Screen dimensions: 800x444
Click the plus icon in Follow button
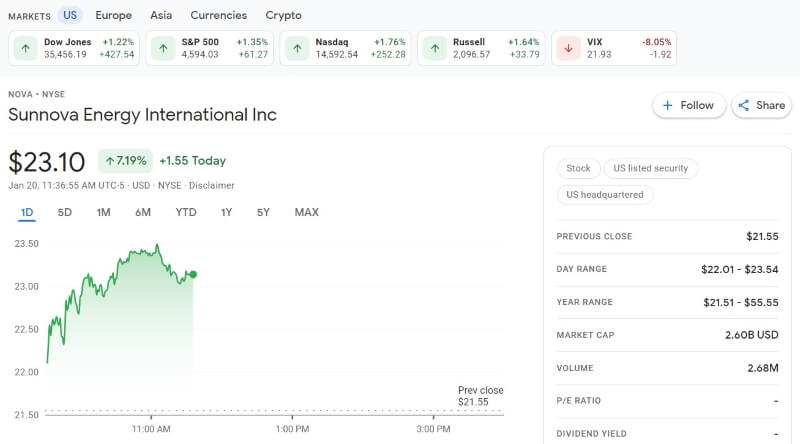667,106
